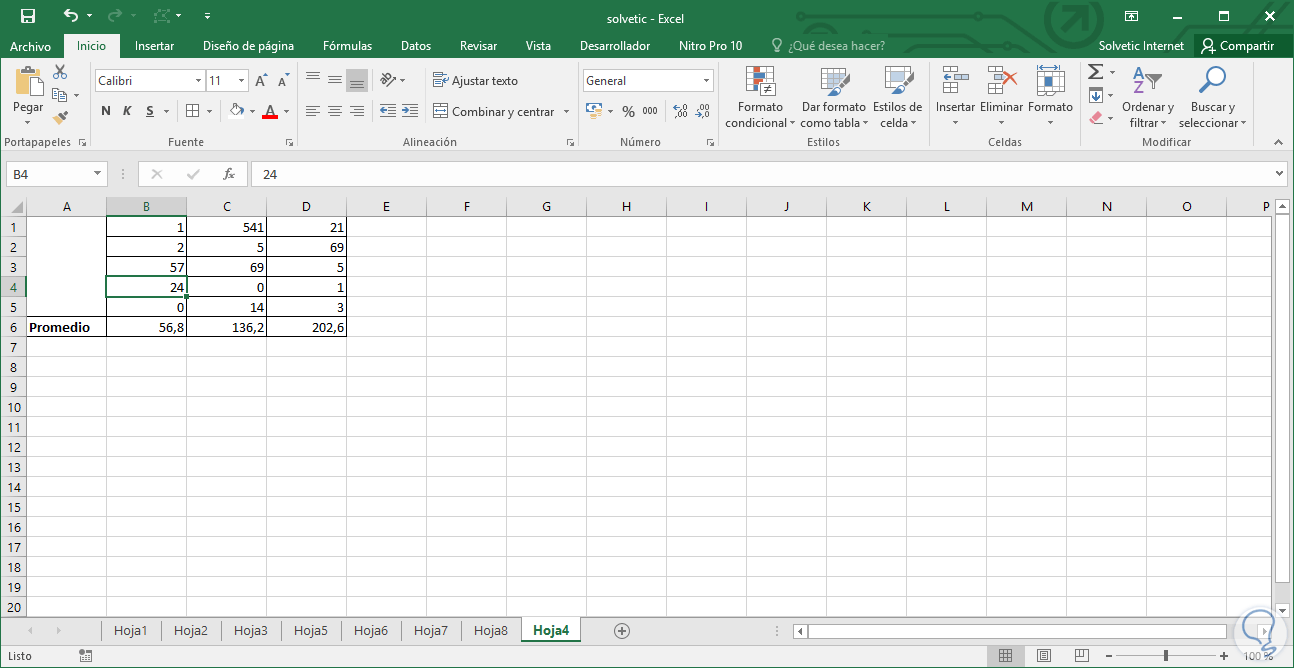The image size is (1294, 668).
Task: Open the Archivo tab
Action: point(30,46)
